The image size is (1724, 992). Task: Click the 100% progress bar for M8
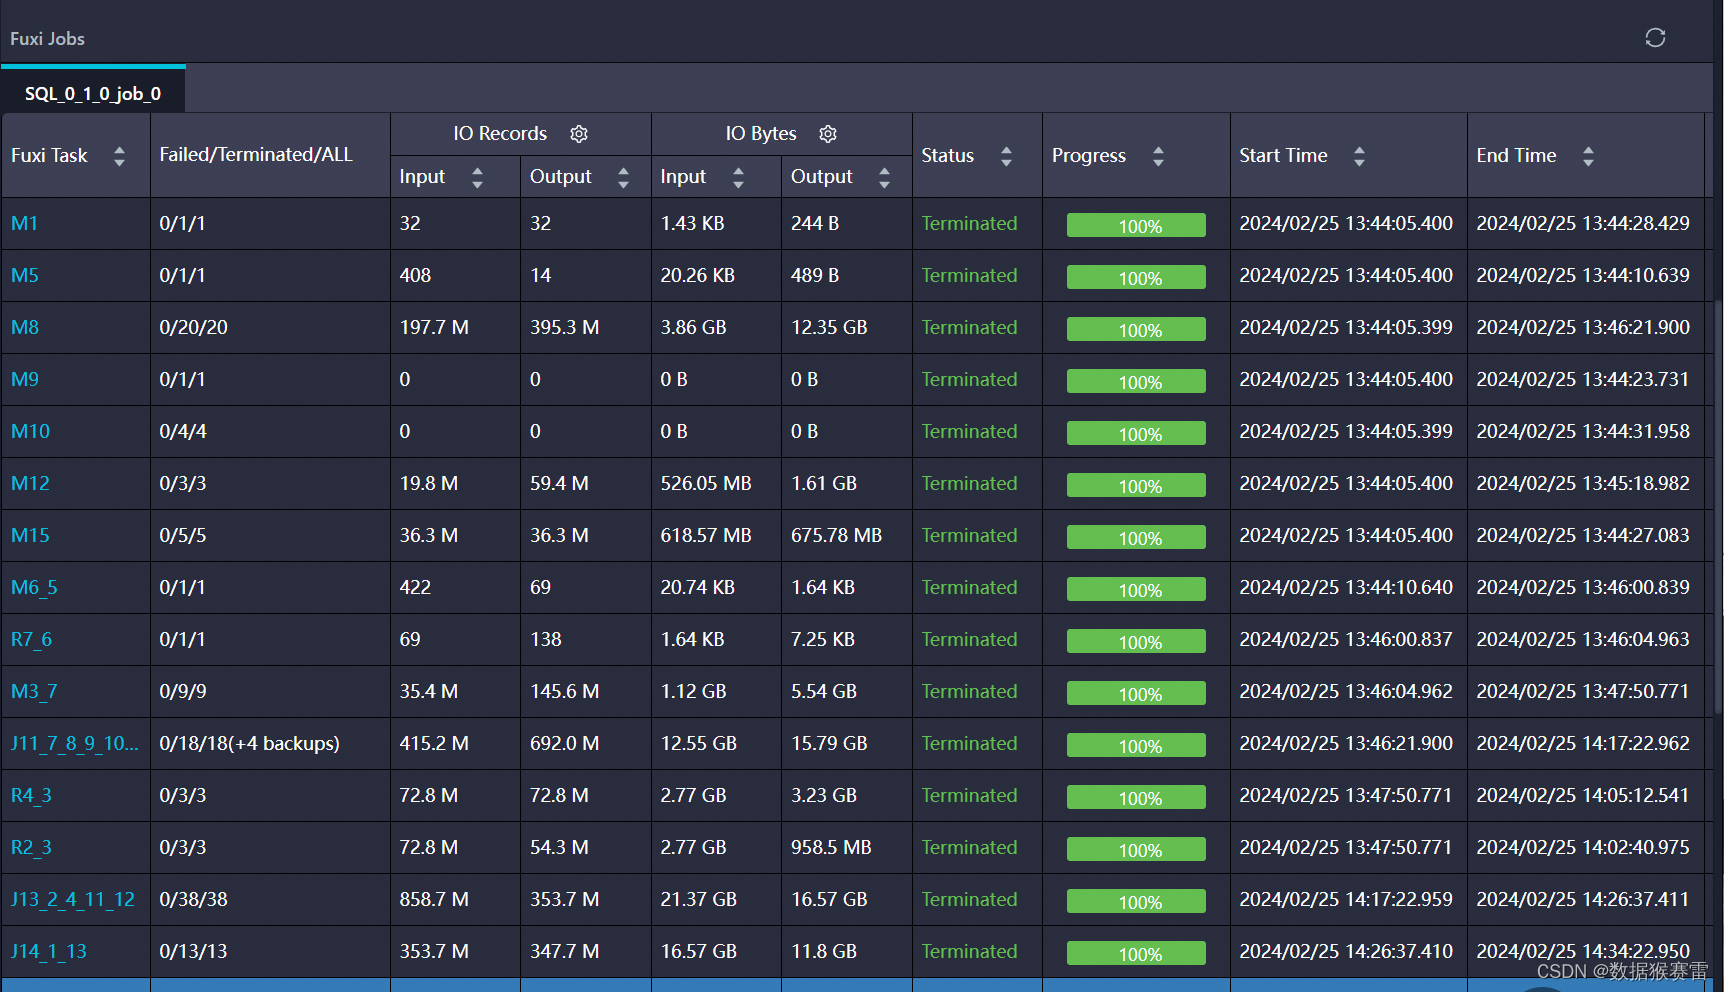pos(1136,328)
